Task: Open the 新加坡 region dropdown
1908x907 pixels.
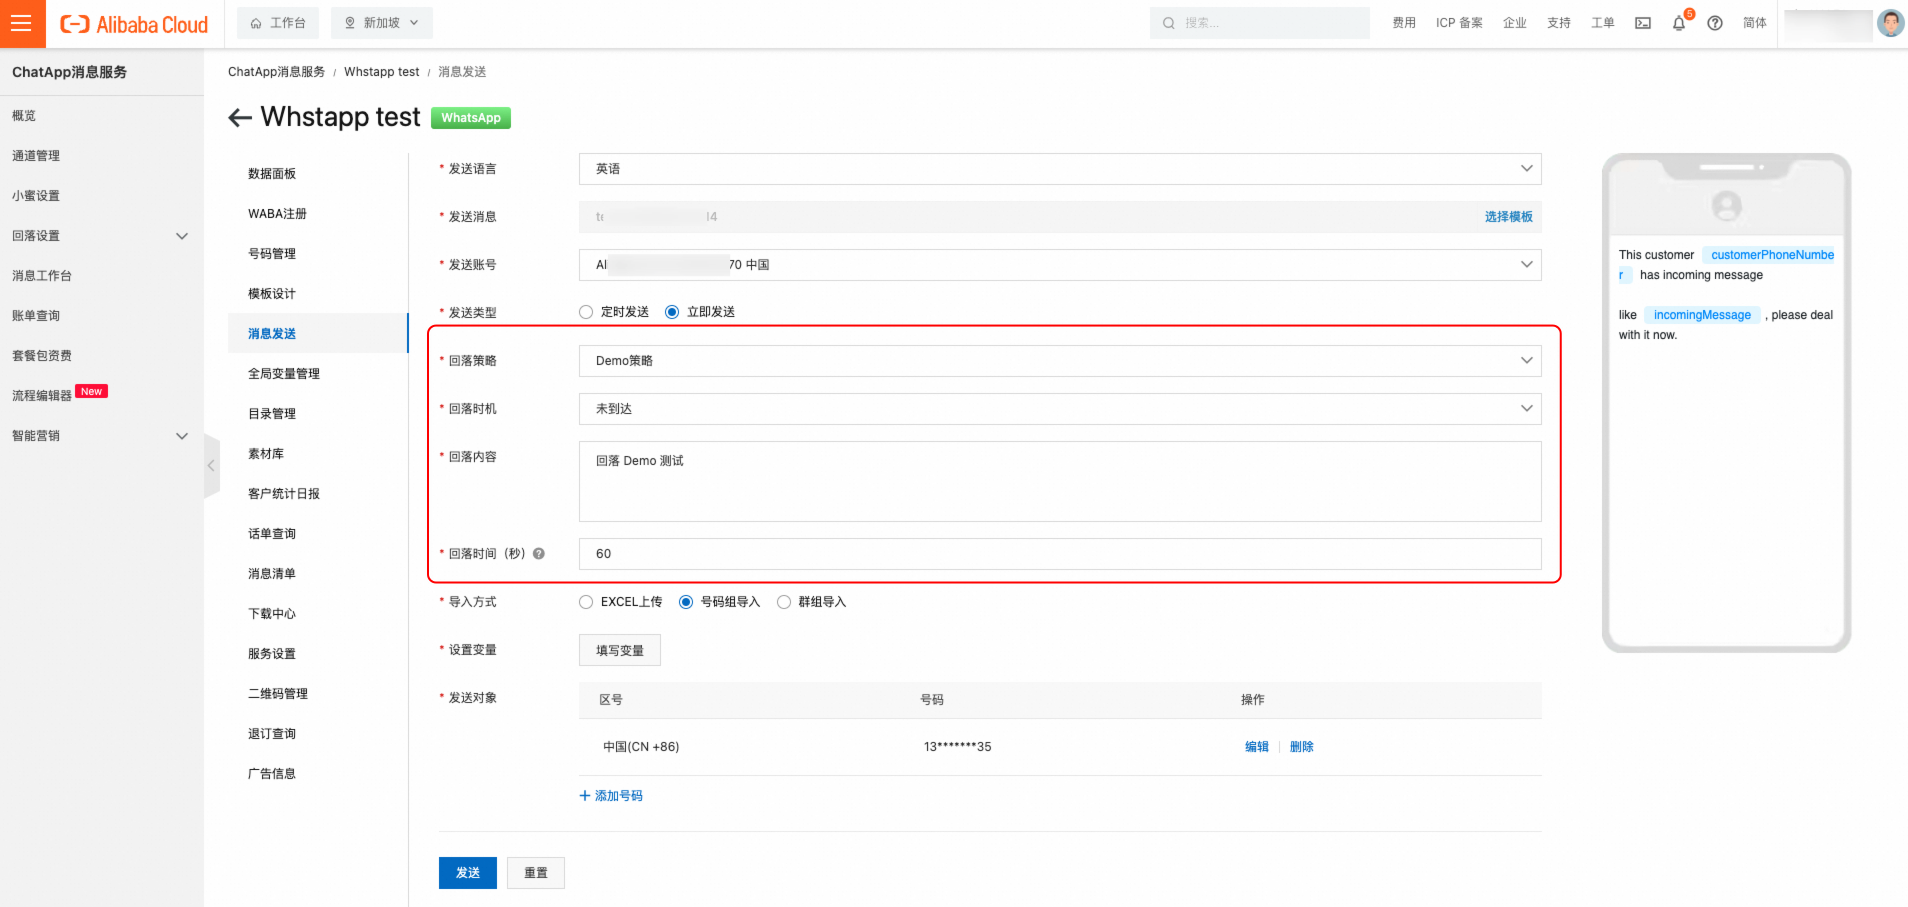Action: click(x=382, y=23)
